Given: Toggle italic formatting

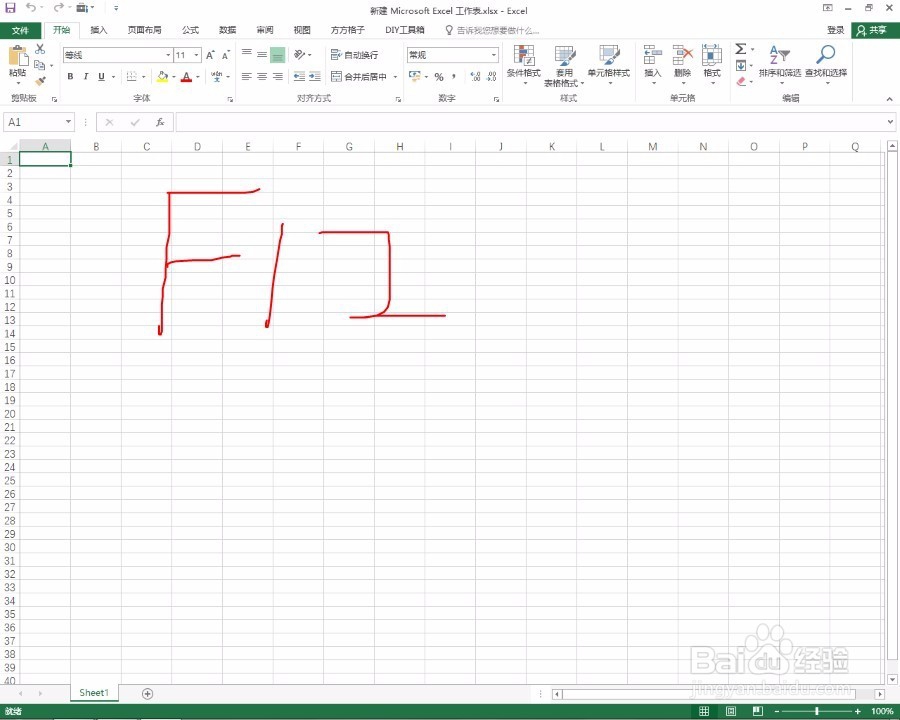Looking at the screenshot, I should [86, 76].
